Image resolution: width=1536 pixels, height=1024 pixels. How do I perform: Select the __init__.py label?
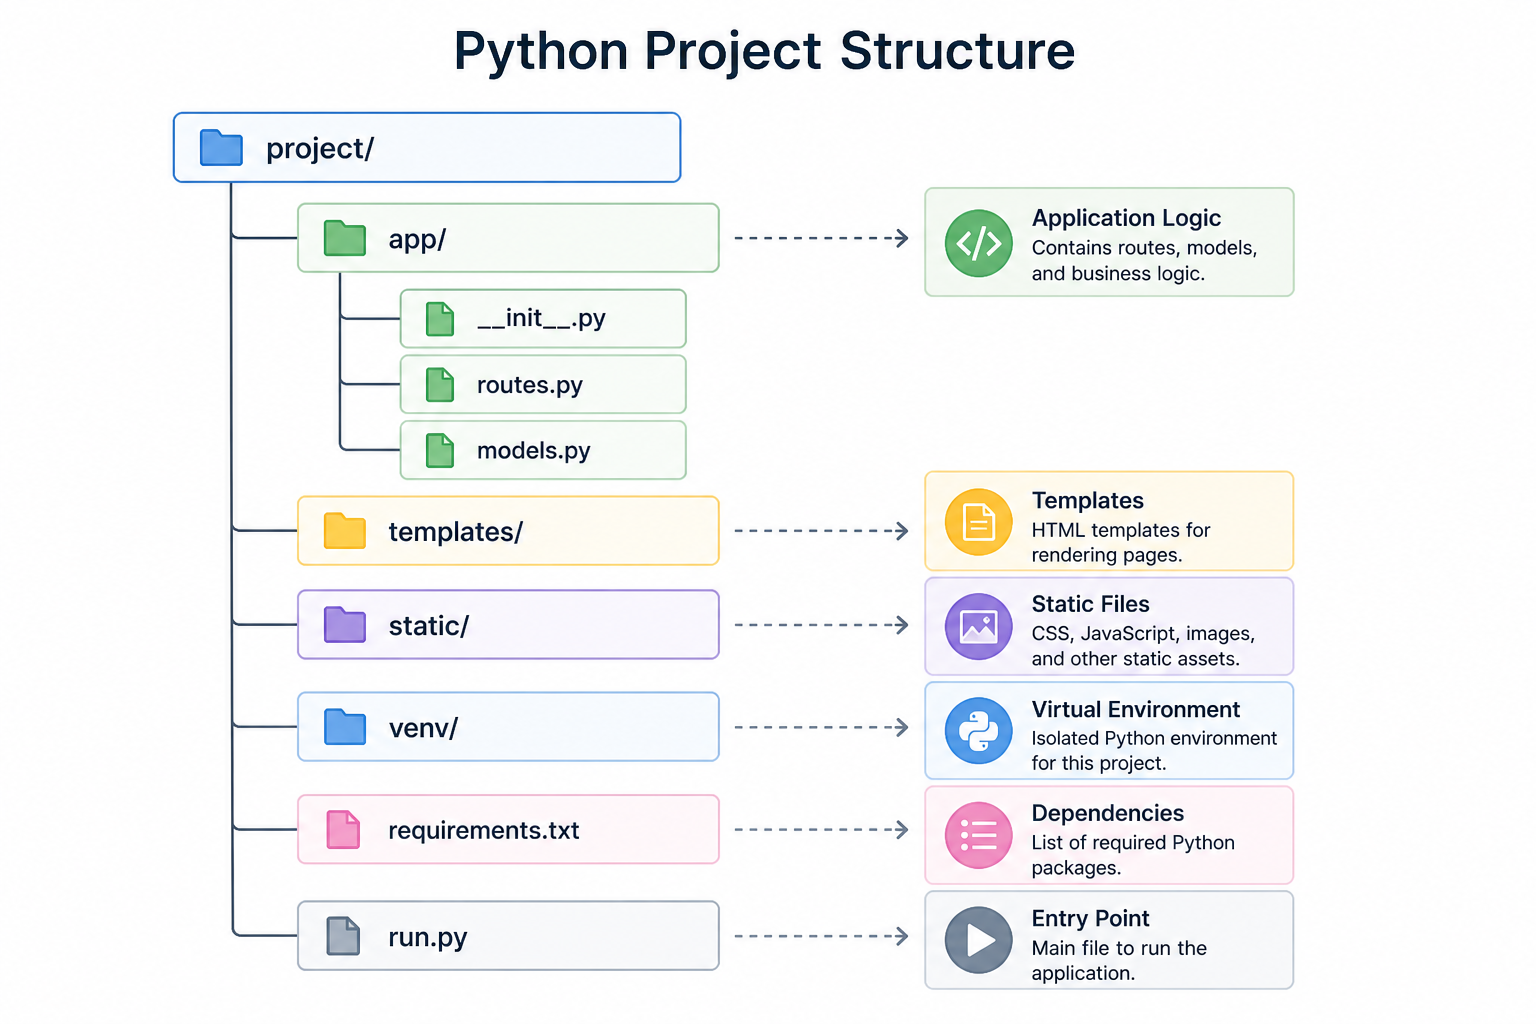point(541,319)
